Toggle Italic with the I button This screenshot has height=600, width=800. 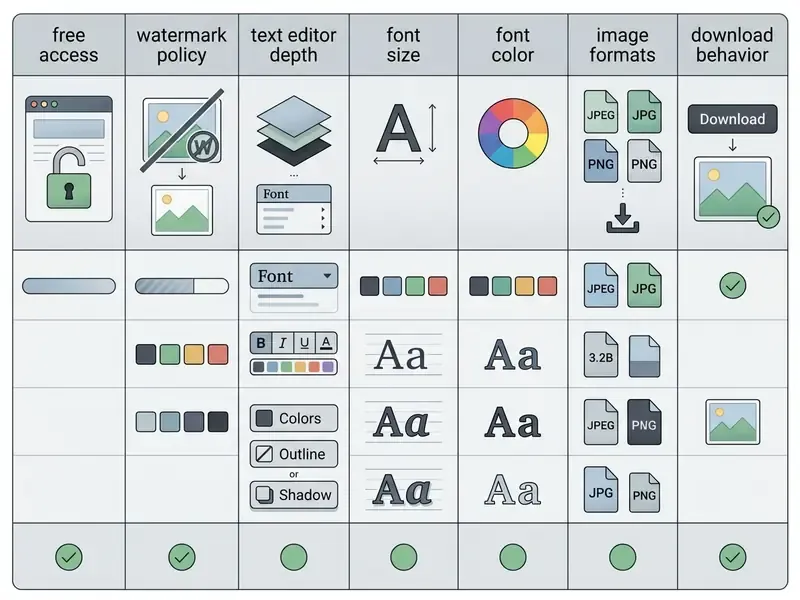283,343
